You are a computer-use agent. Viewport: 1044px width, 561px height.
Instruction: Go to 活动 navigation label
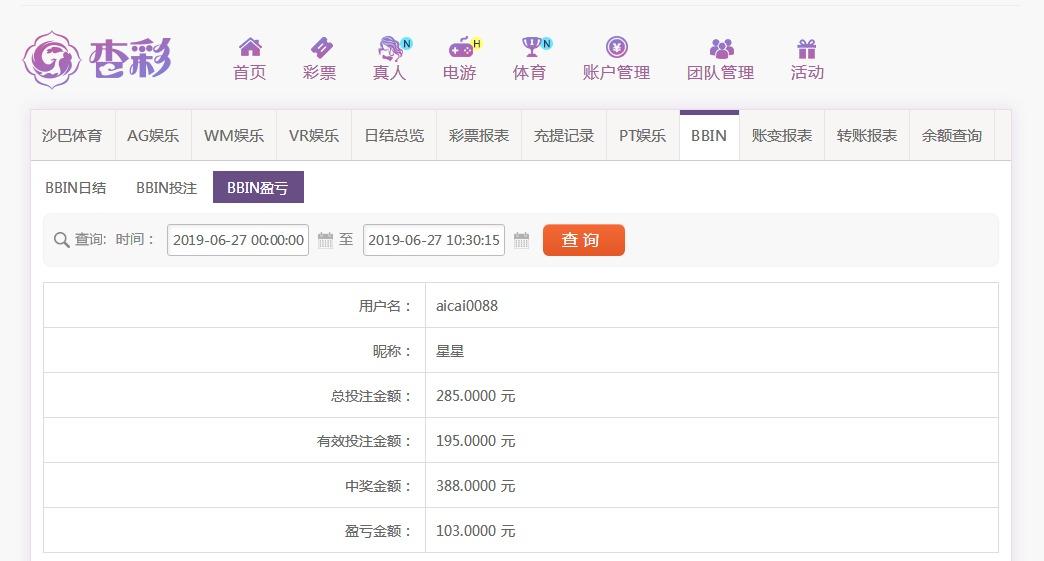(x=807, y=73)
